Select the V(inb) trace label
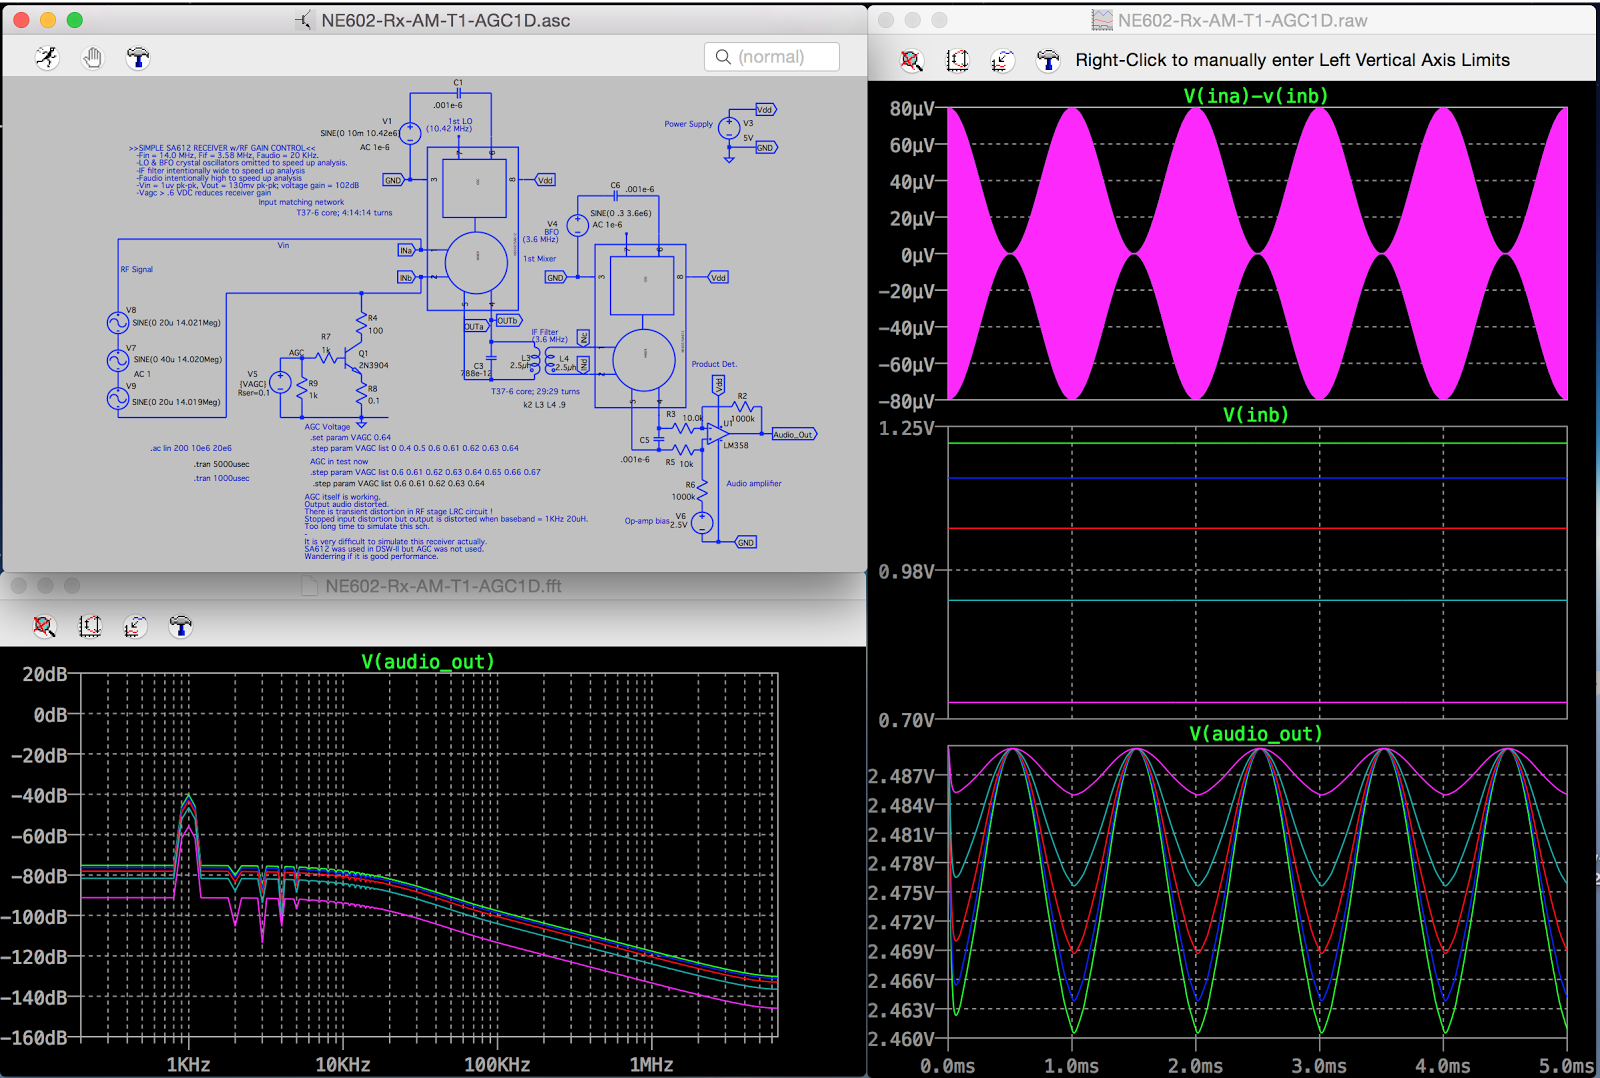The width and height of the screenshot is (1600, 1078). pyautogui.click(x=1256, y=415)
